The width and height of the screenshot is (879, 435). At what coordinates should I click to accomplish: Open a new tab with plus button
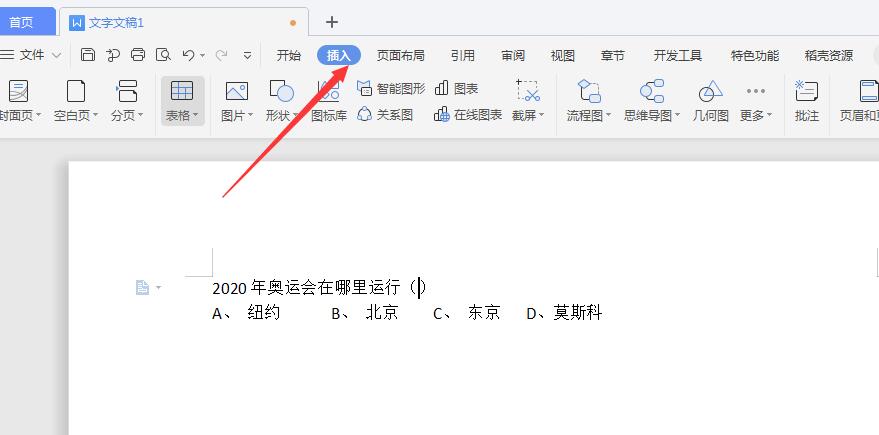click(332, 22)
